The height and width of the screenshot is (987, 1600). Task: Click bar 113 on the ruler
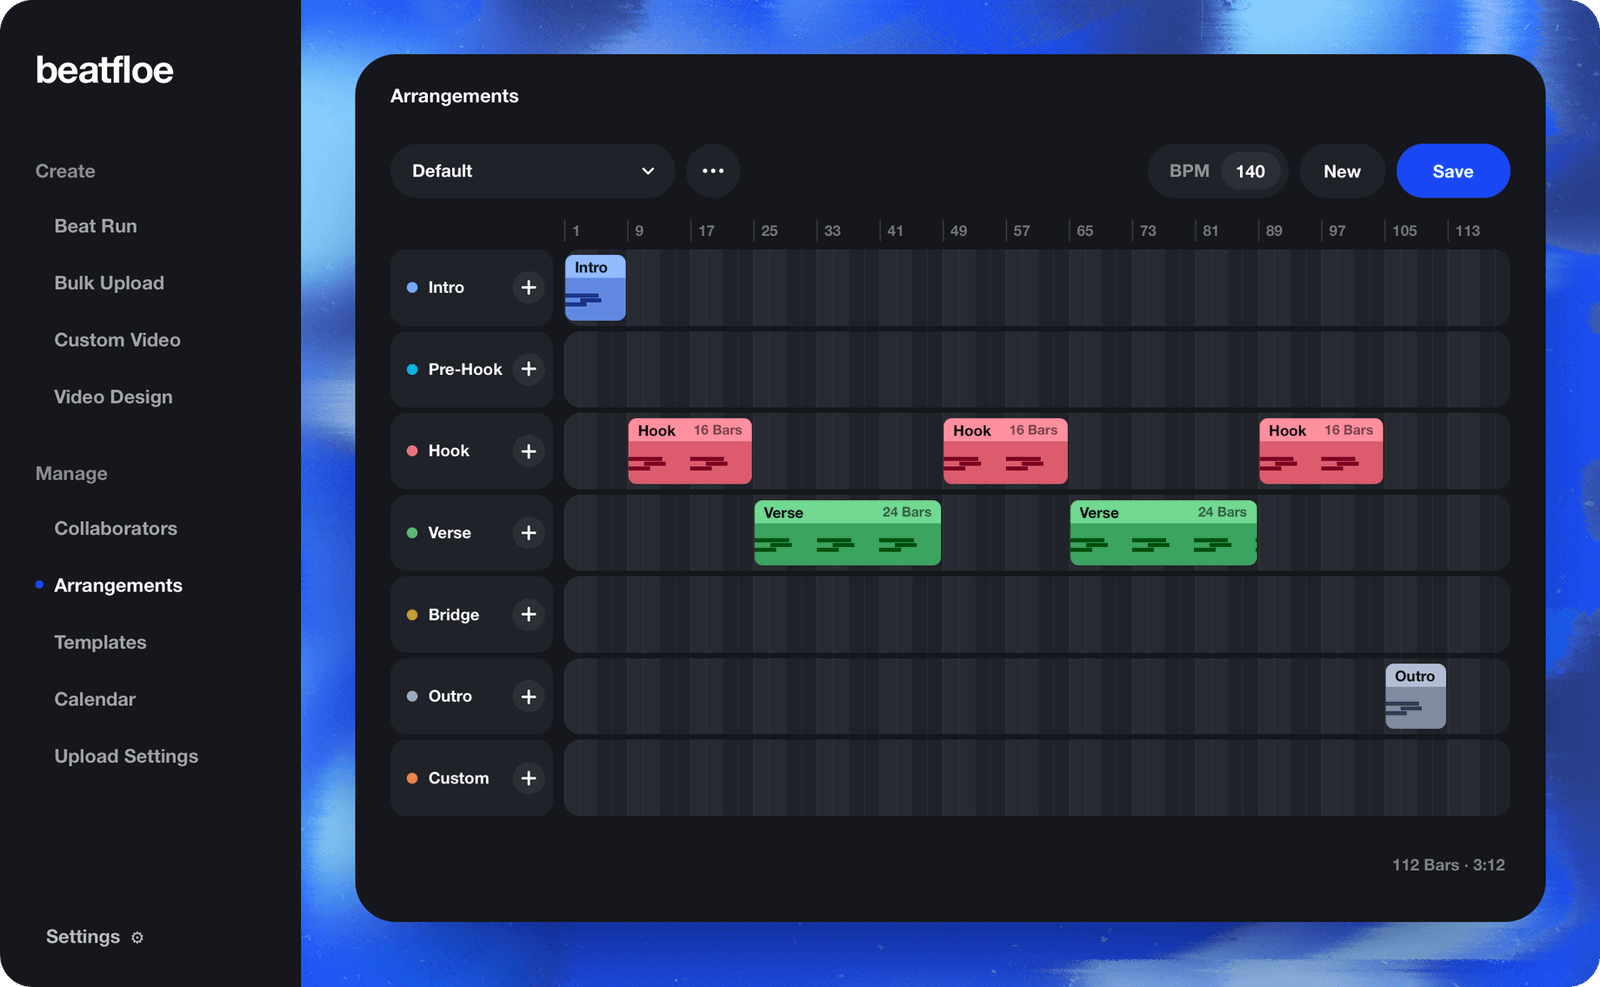coord(1467,231)
